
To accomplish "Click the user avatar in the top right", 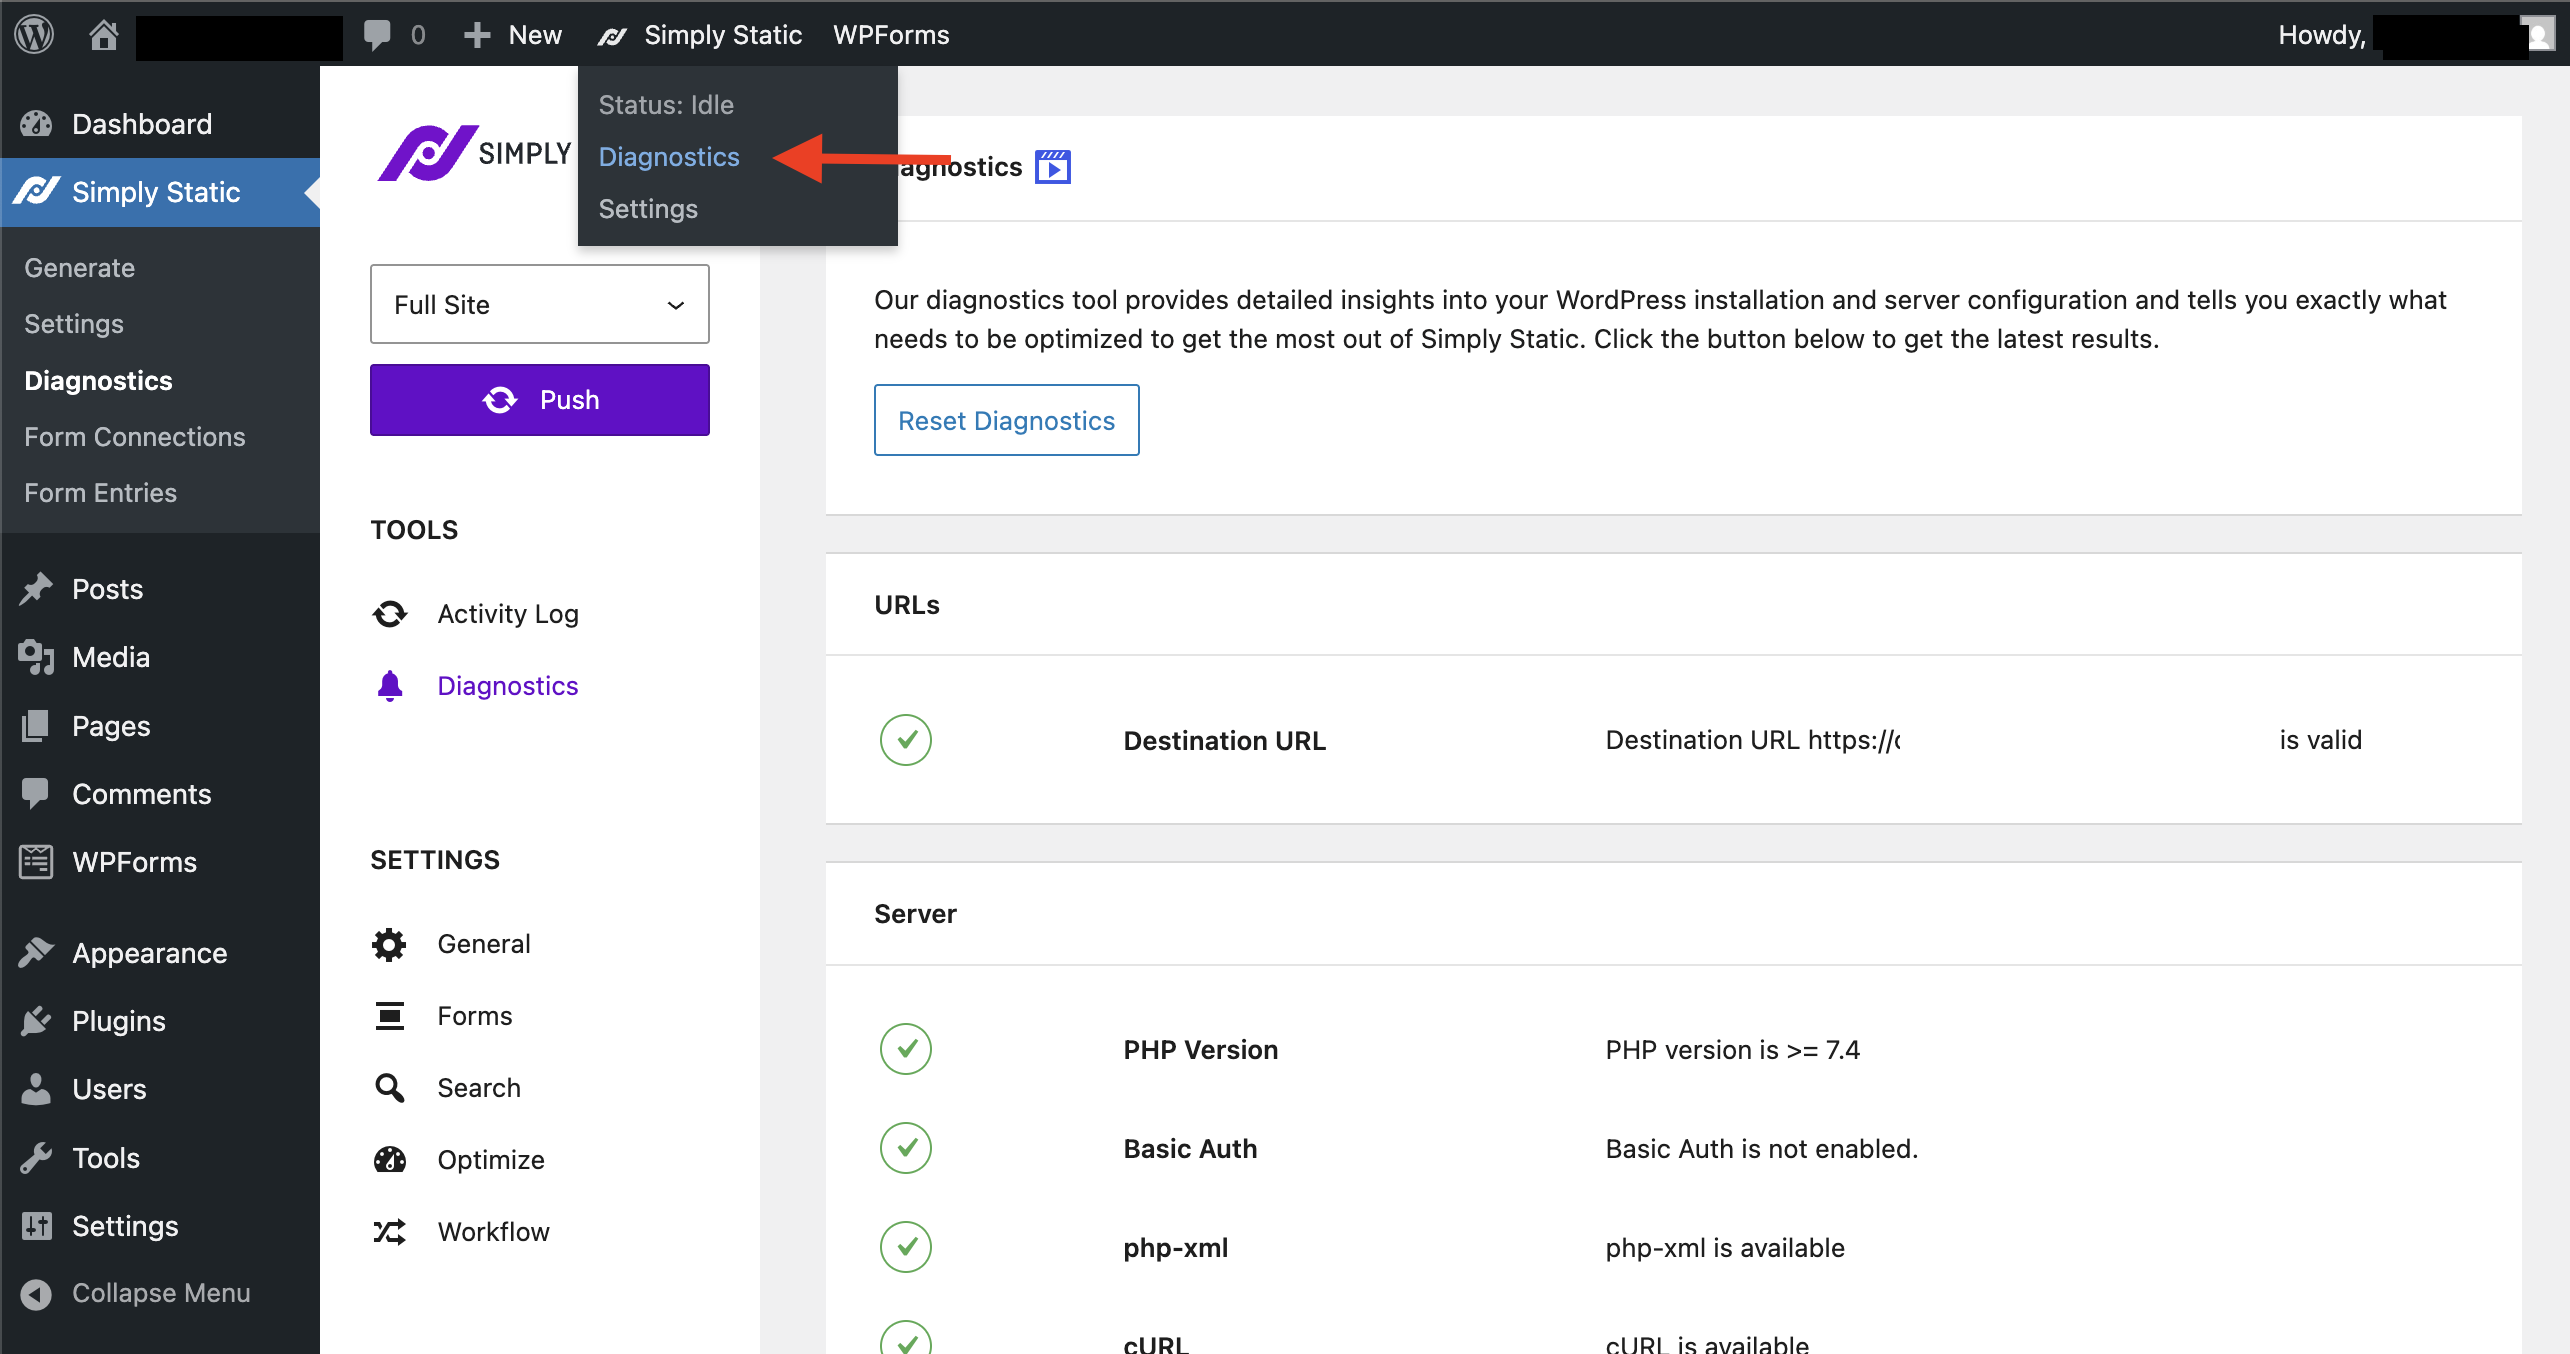I will click(x=2538, y=34).
